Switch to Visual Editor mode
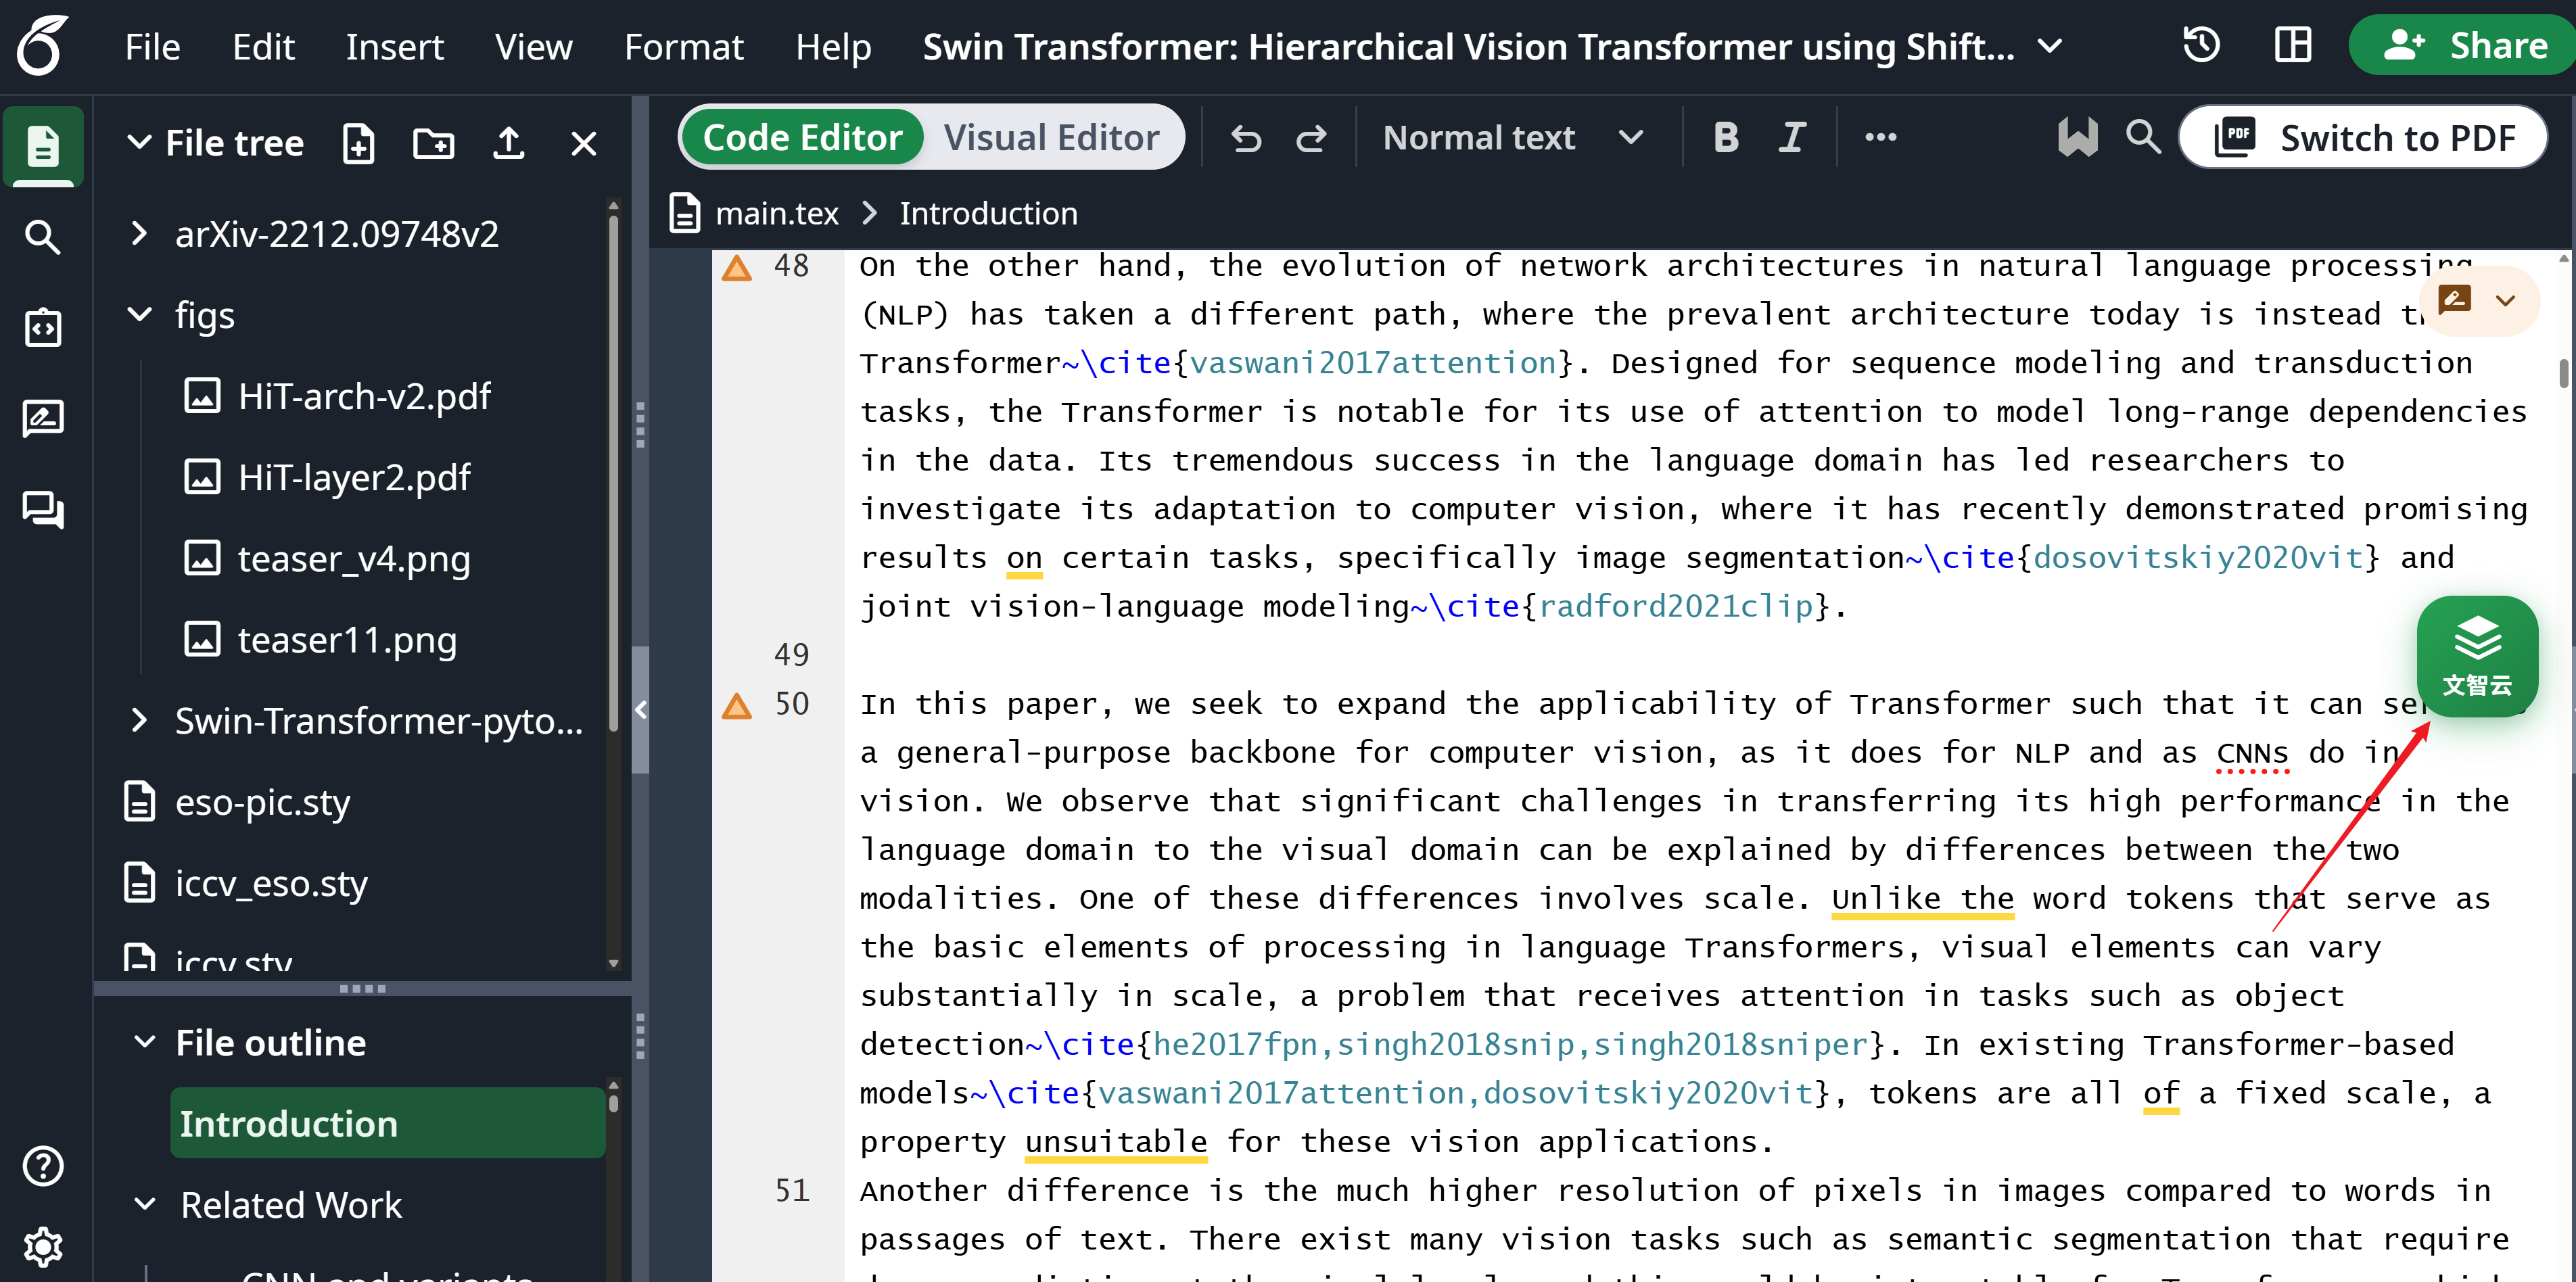This screenshot has height=1282, width=2576. [1051, 138]
